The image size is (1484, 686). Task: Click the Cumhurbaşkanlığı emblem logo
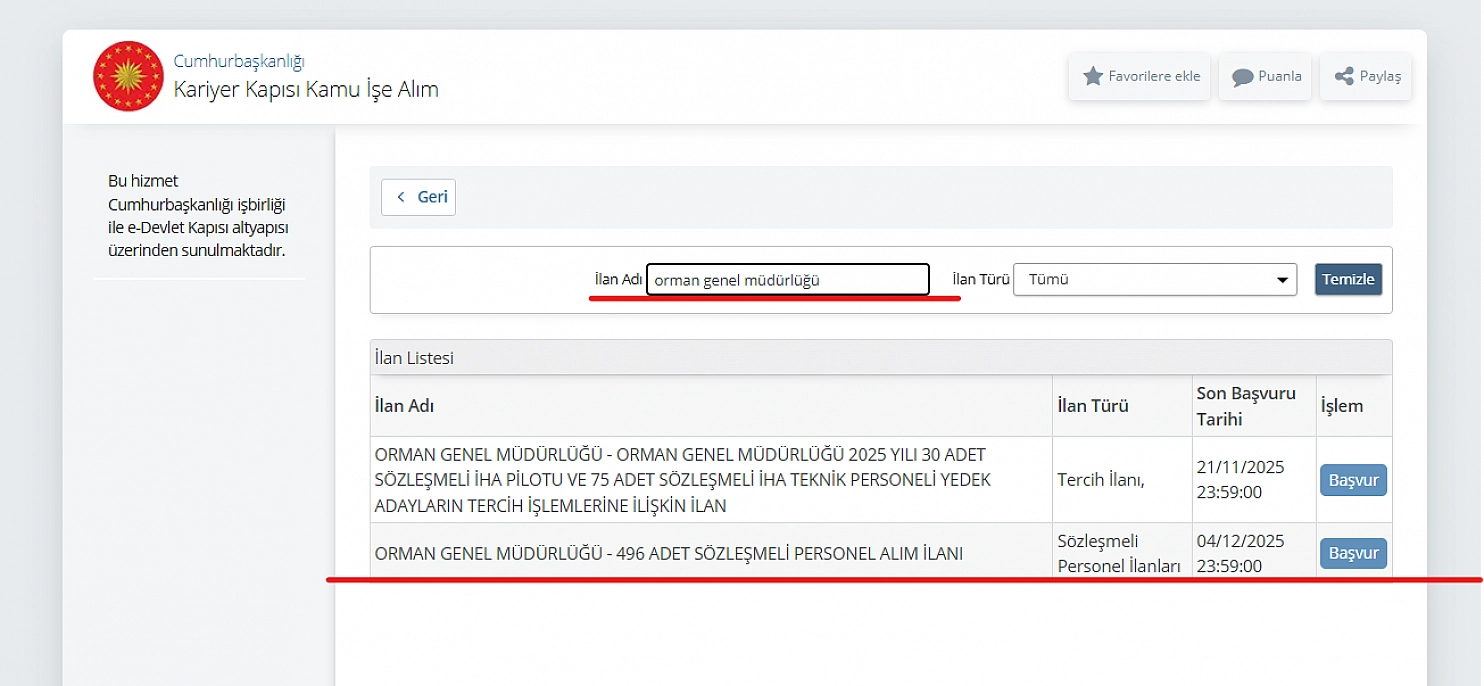tap(128, 76)
